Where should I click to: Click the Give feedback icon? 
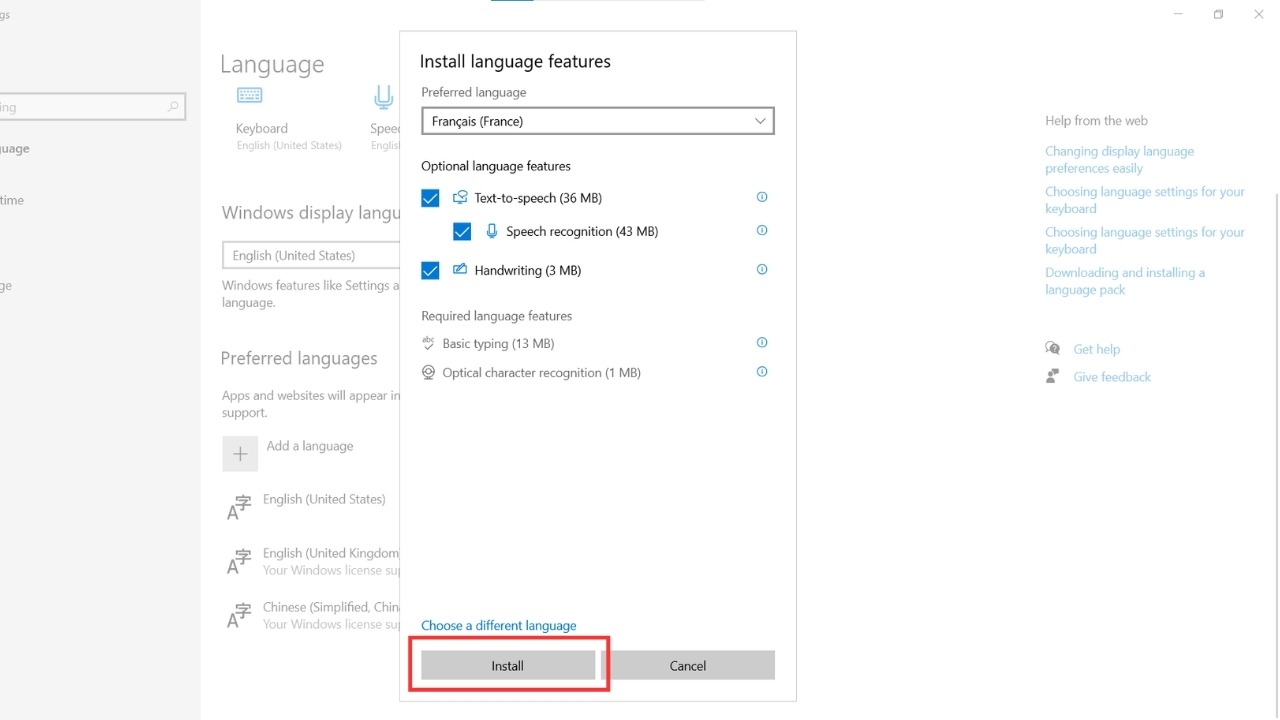[1052, 377]
